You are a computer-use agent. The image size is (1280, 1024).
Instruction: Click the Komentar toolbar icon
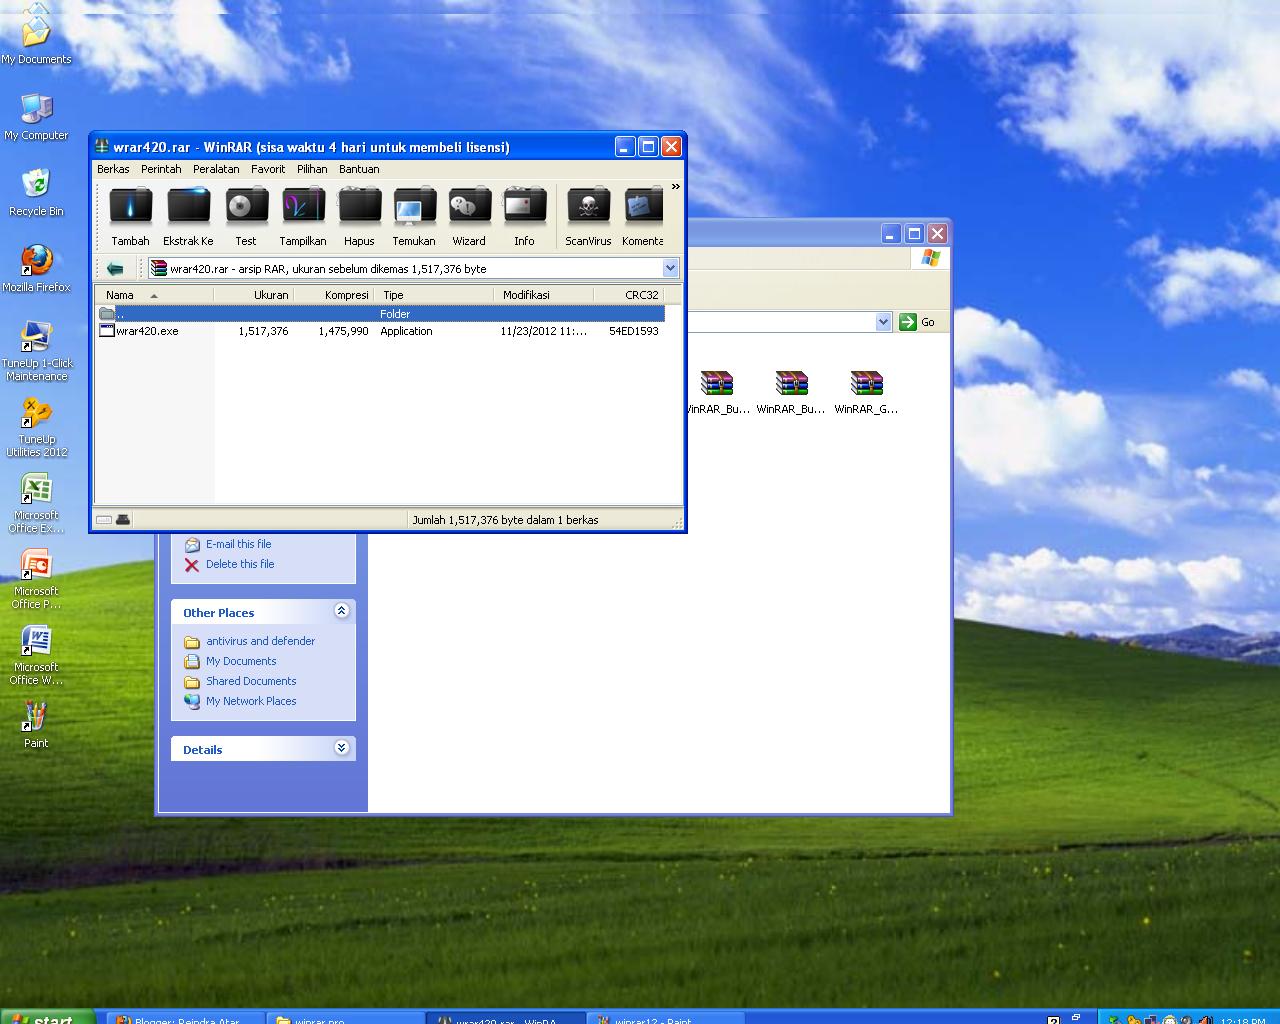pos(643,216)
